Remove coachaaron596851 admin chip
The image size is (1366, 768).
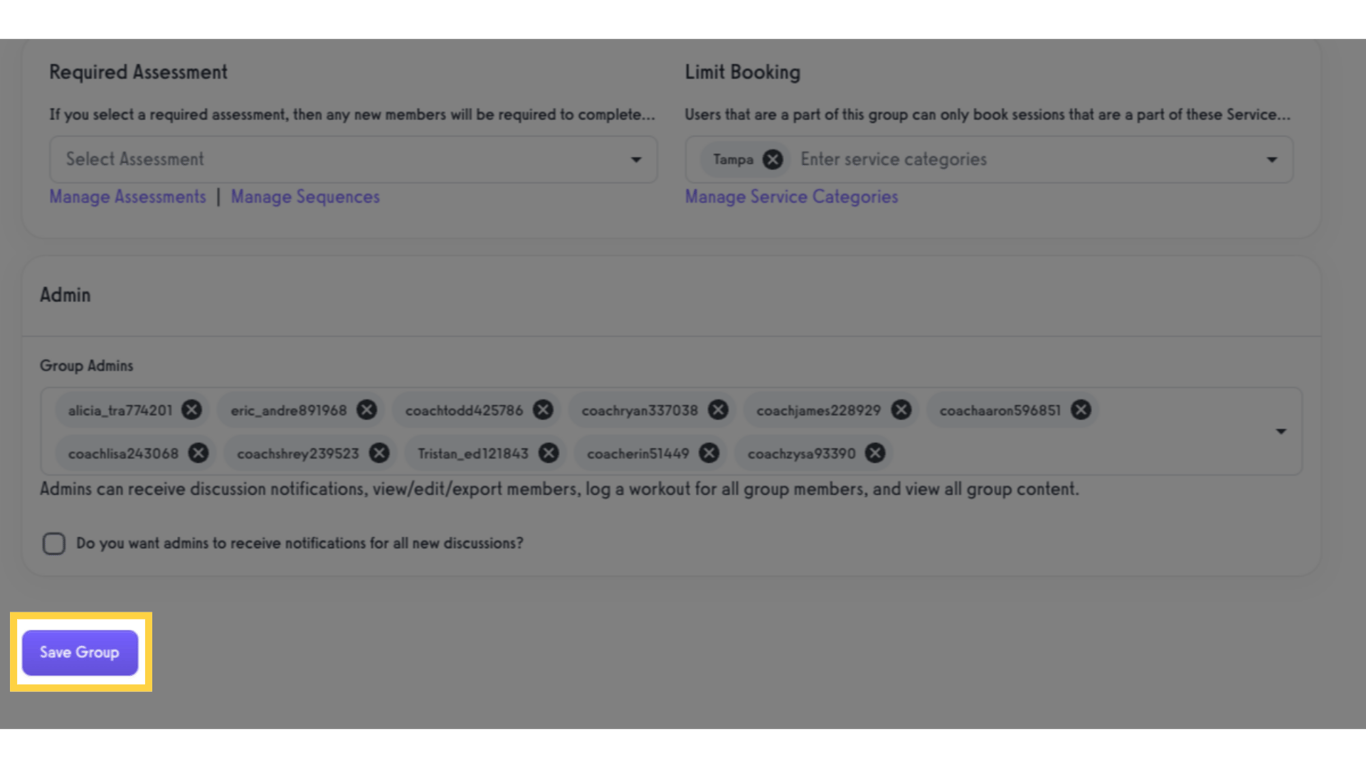(1081, 410)
